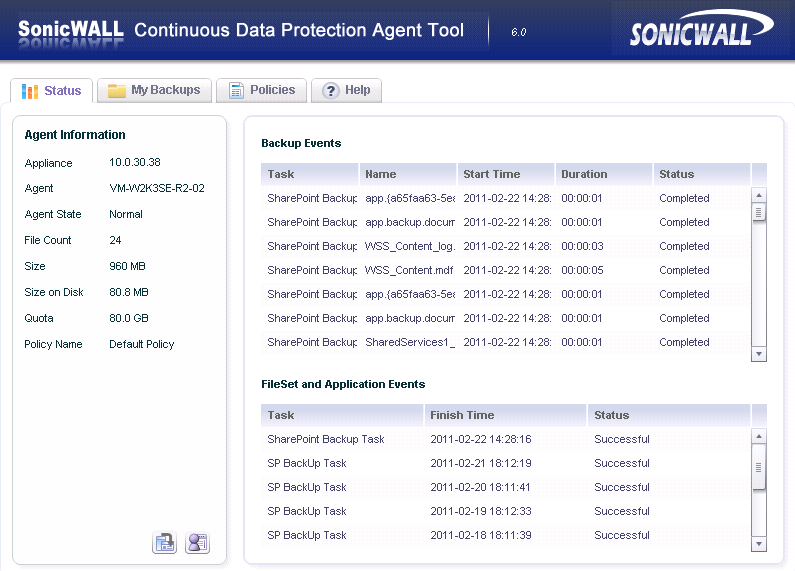Click the SonicWALL logo at top right
The image size is (795, 571).
pyautogui.click(x=701, y=29)
